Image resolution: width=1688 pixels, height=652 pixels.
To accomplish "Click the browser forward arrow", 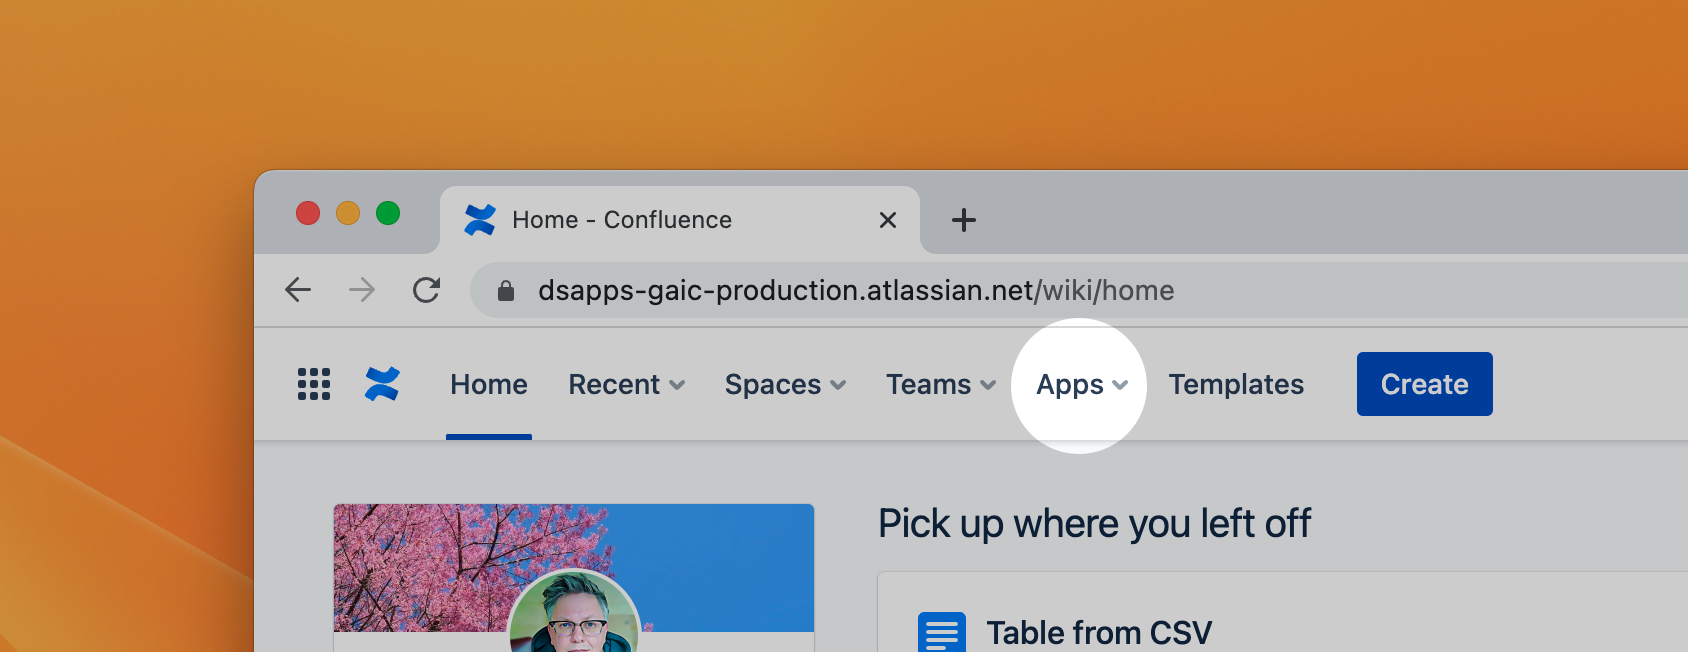I will pos(362,290).
